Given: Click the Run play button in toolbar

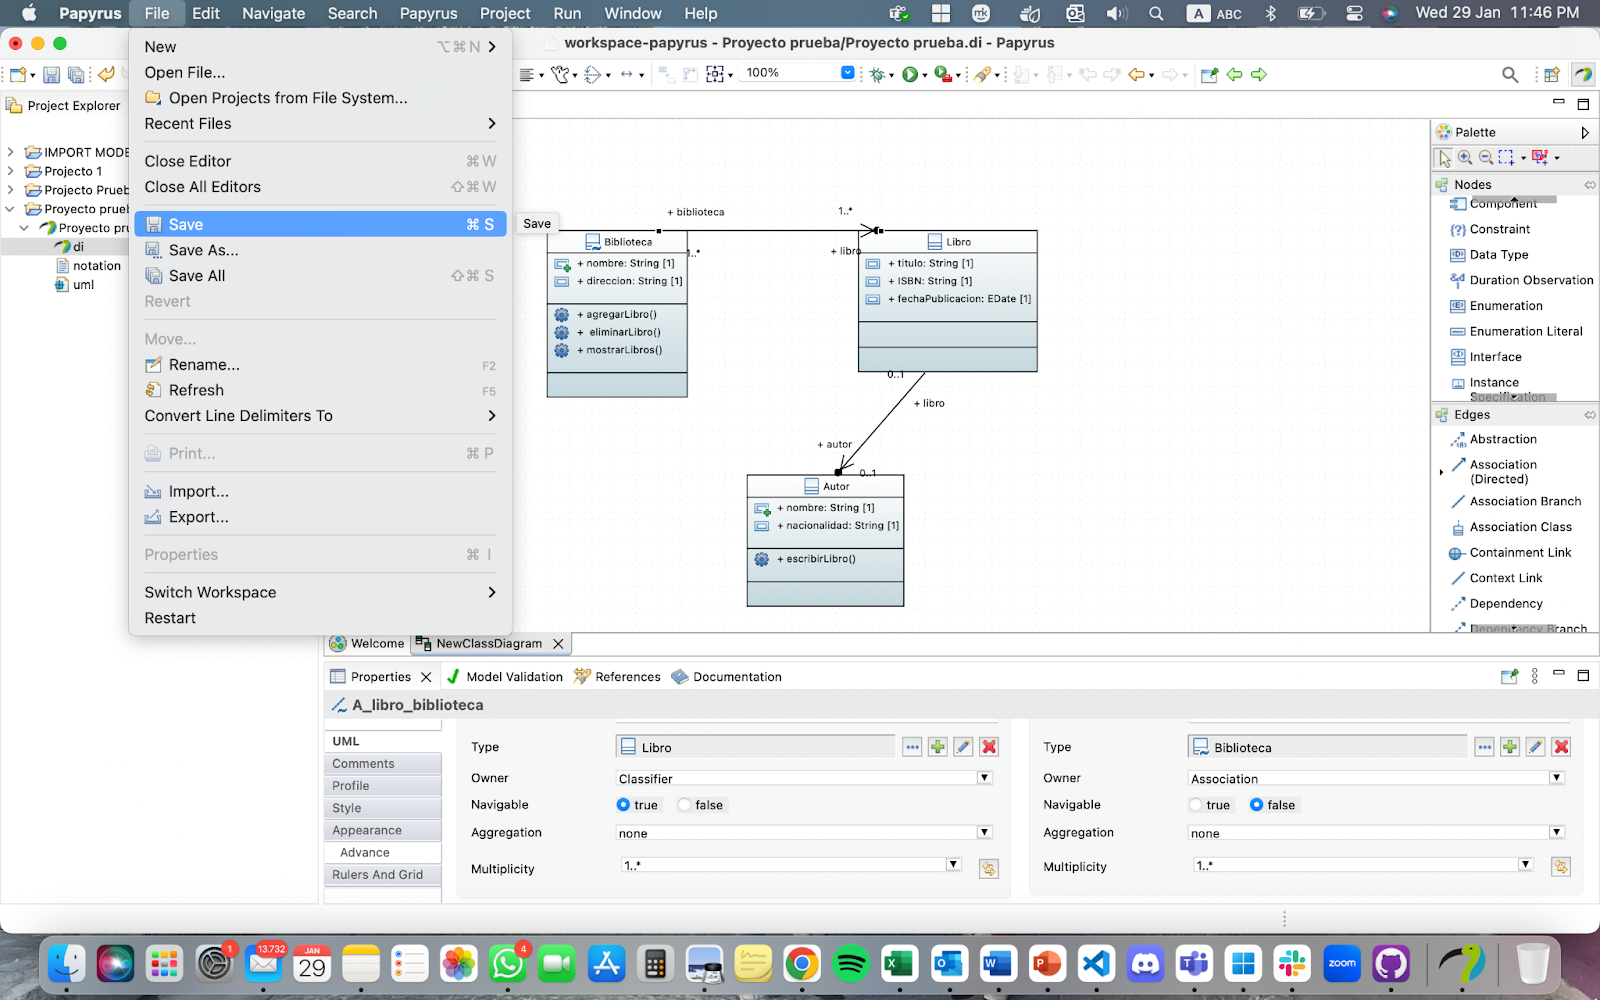Looking at the screenshot, I should point(910,74).
